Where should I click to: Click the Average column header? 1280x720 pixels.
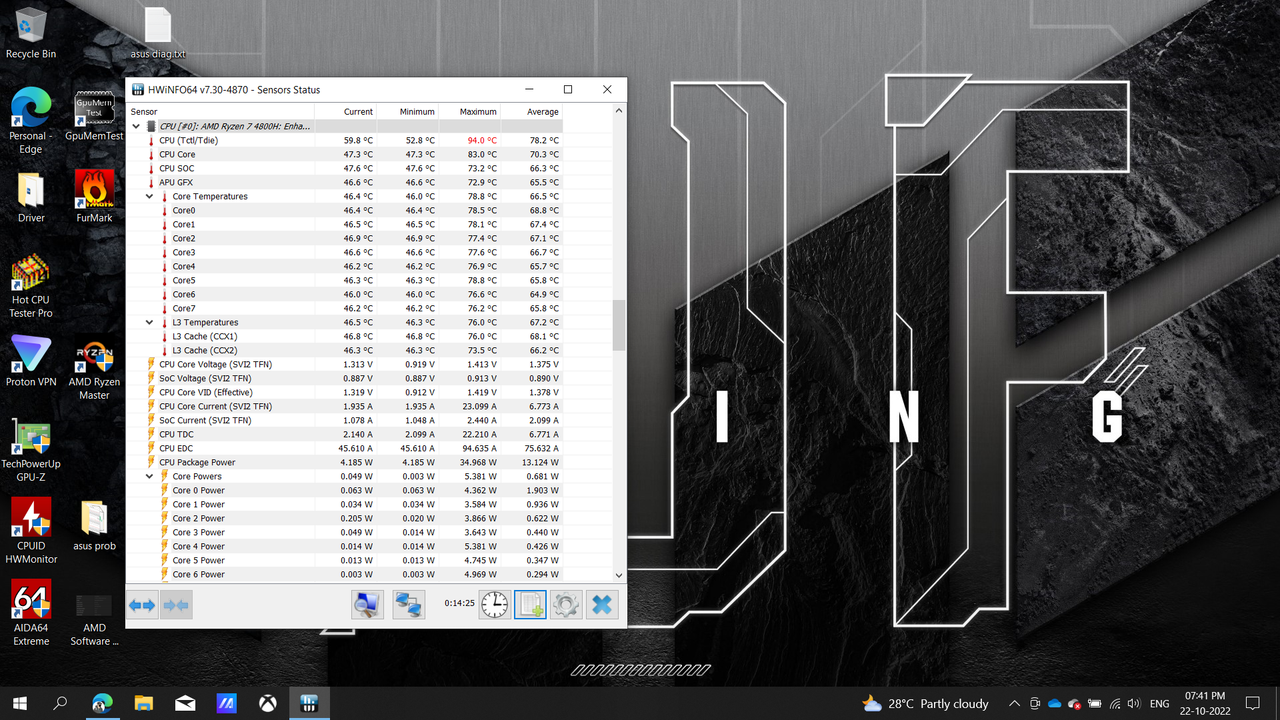pyautogui.click(x=531, y=112)
